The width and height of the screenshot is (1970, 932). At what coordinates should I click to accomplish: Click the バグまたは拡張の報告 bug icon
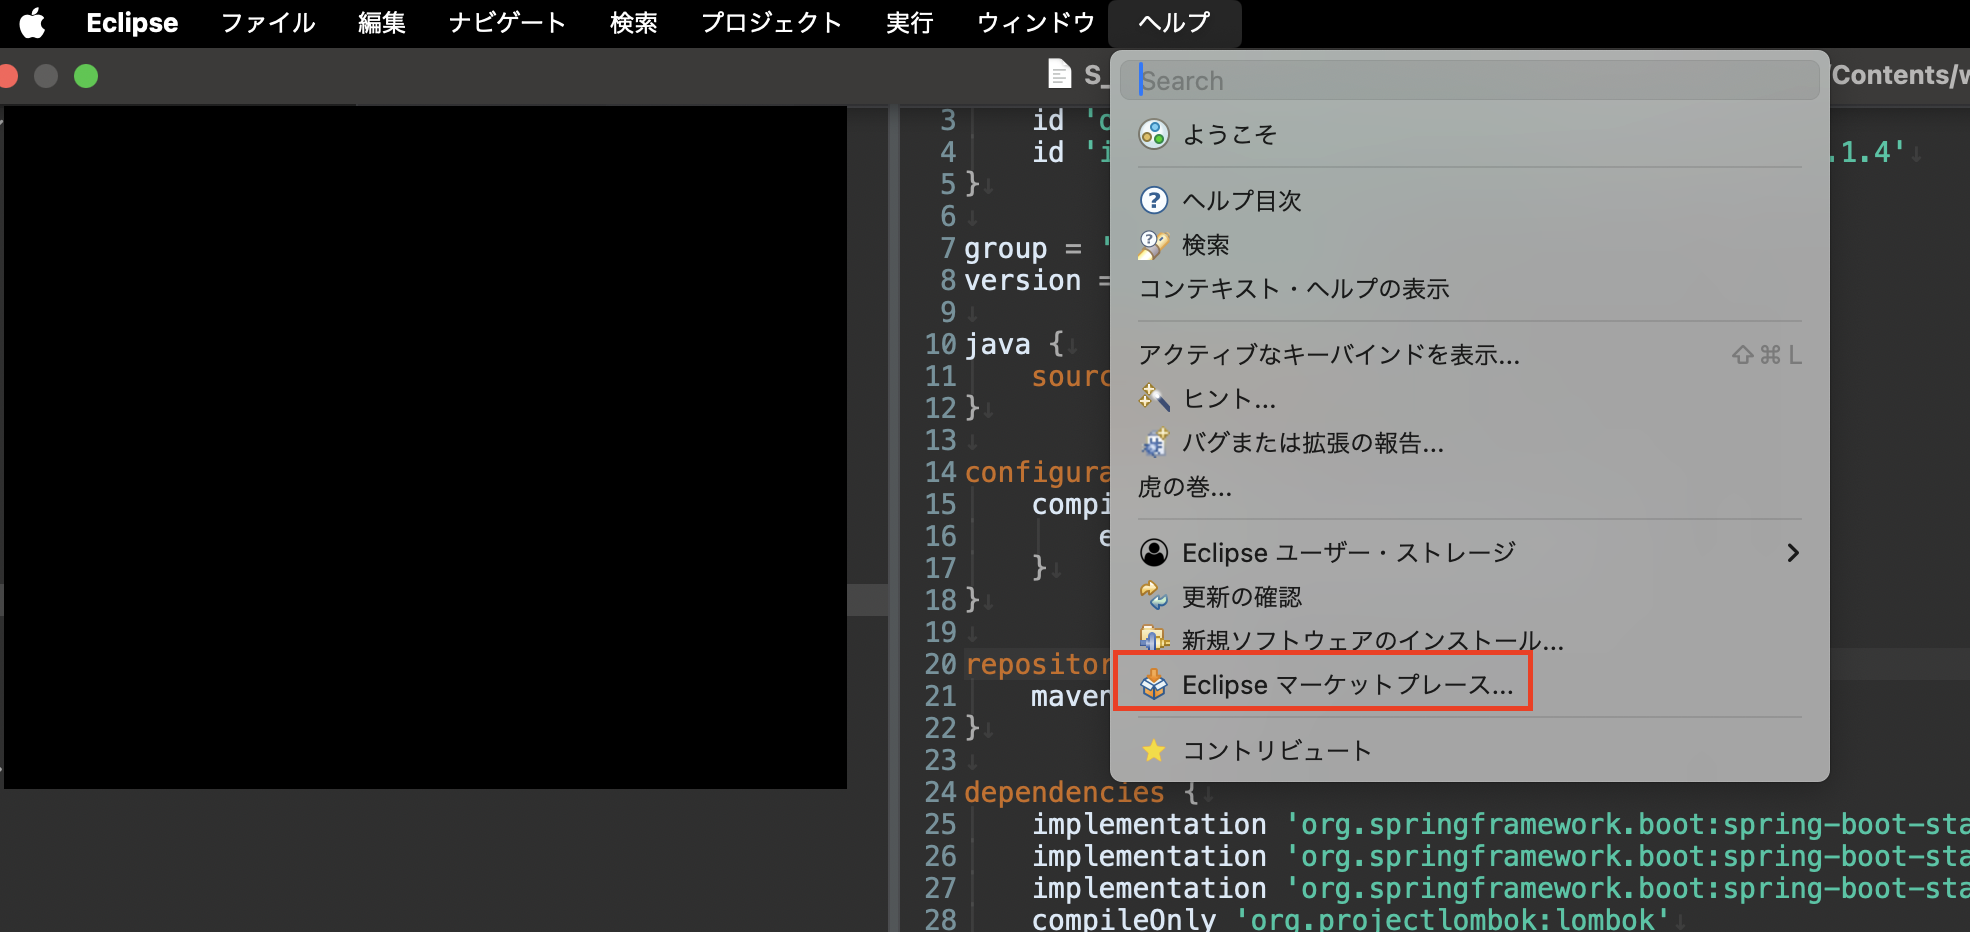(x=1155, y=442)
